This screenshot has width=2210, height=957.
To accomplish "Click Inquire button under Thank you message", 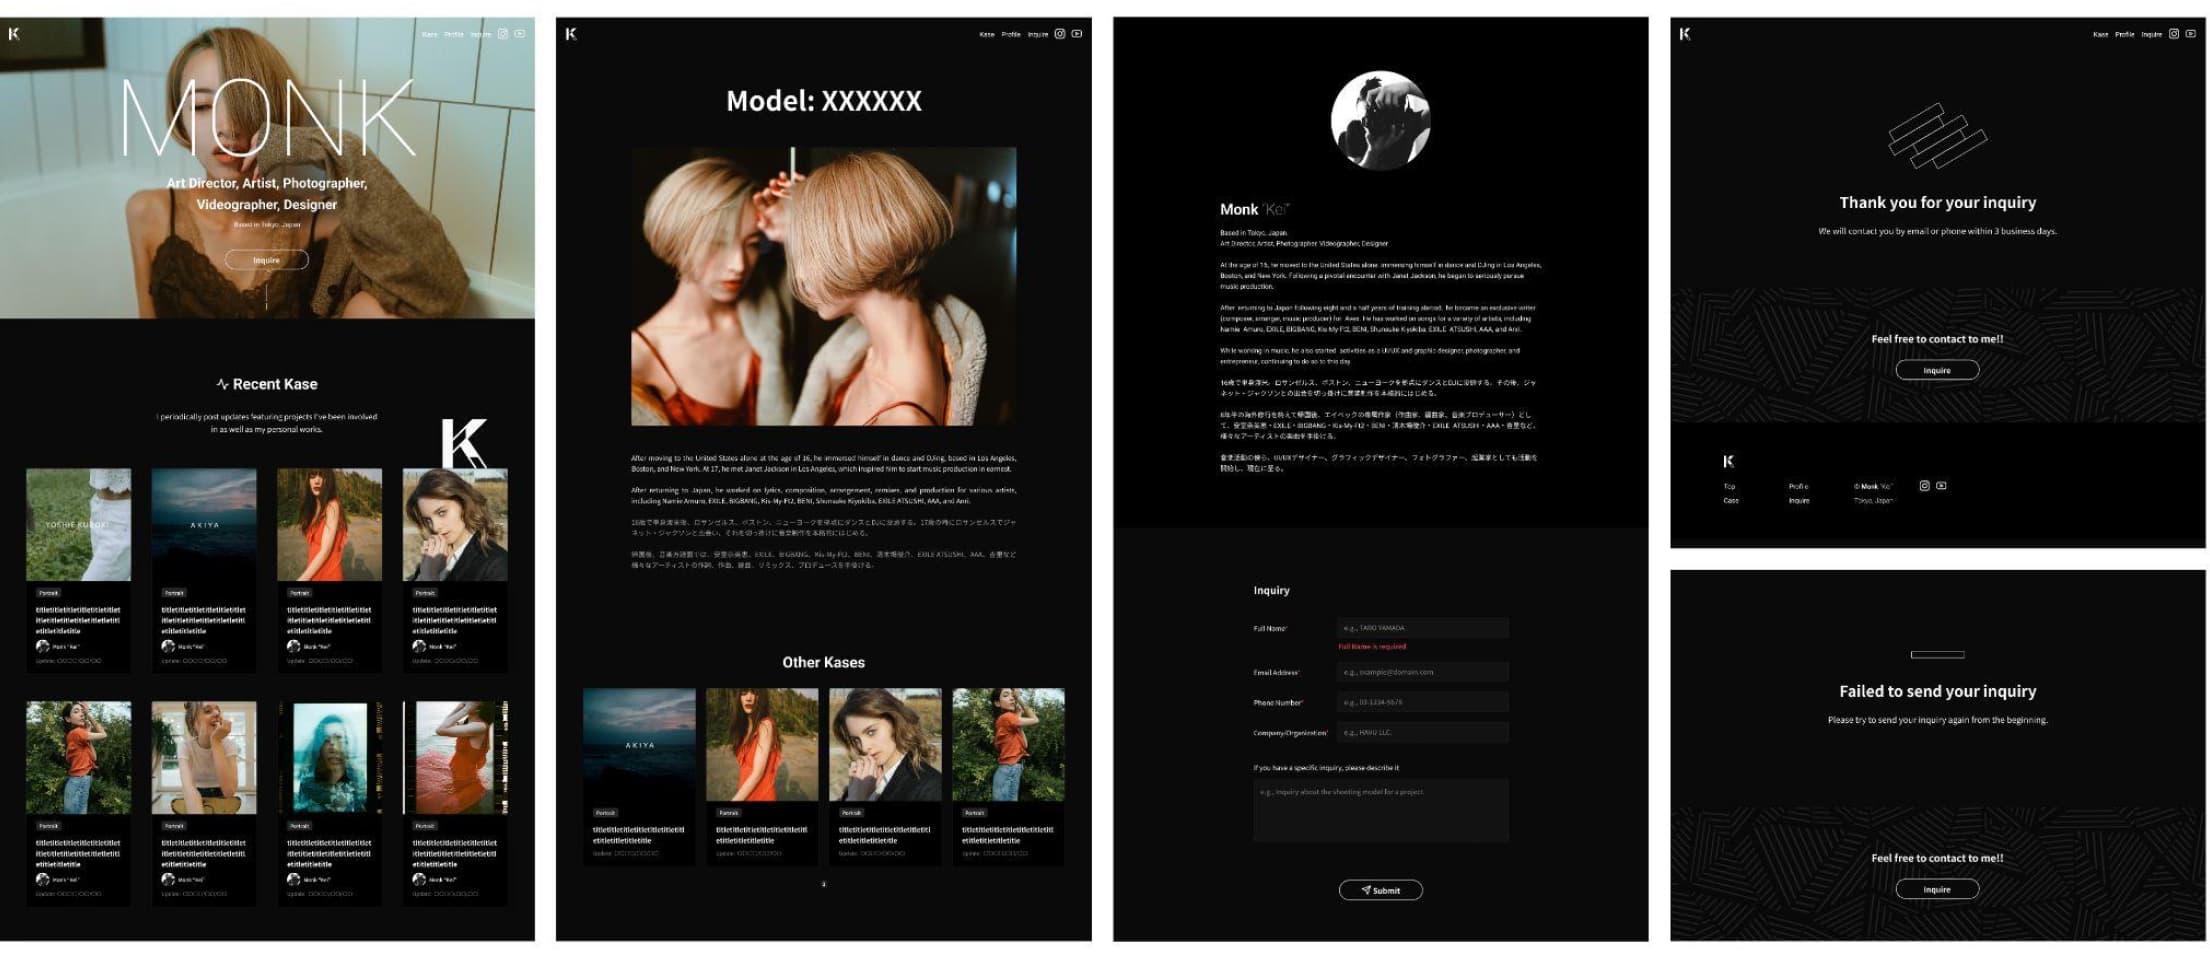I will pos(1937,370).
